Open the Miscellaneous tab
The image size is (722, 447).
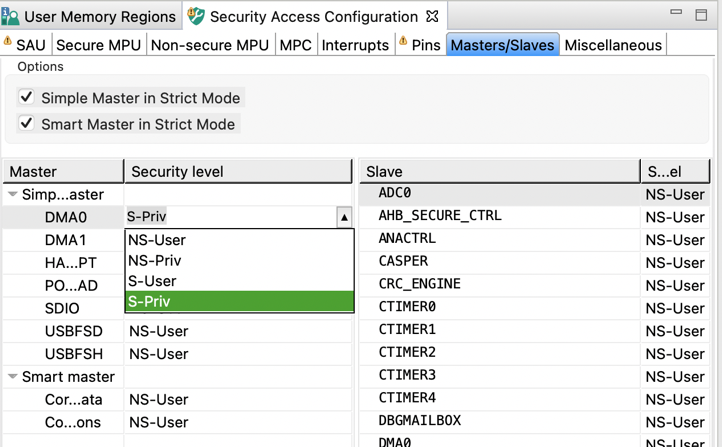[x=613, y=45]
